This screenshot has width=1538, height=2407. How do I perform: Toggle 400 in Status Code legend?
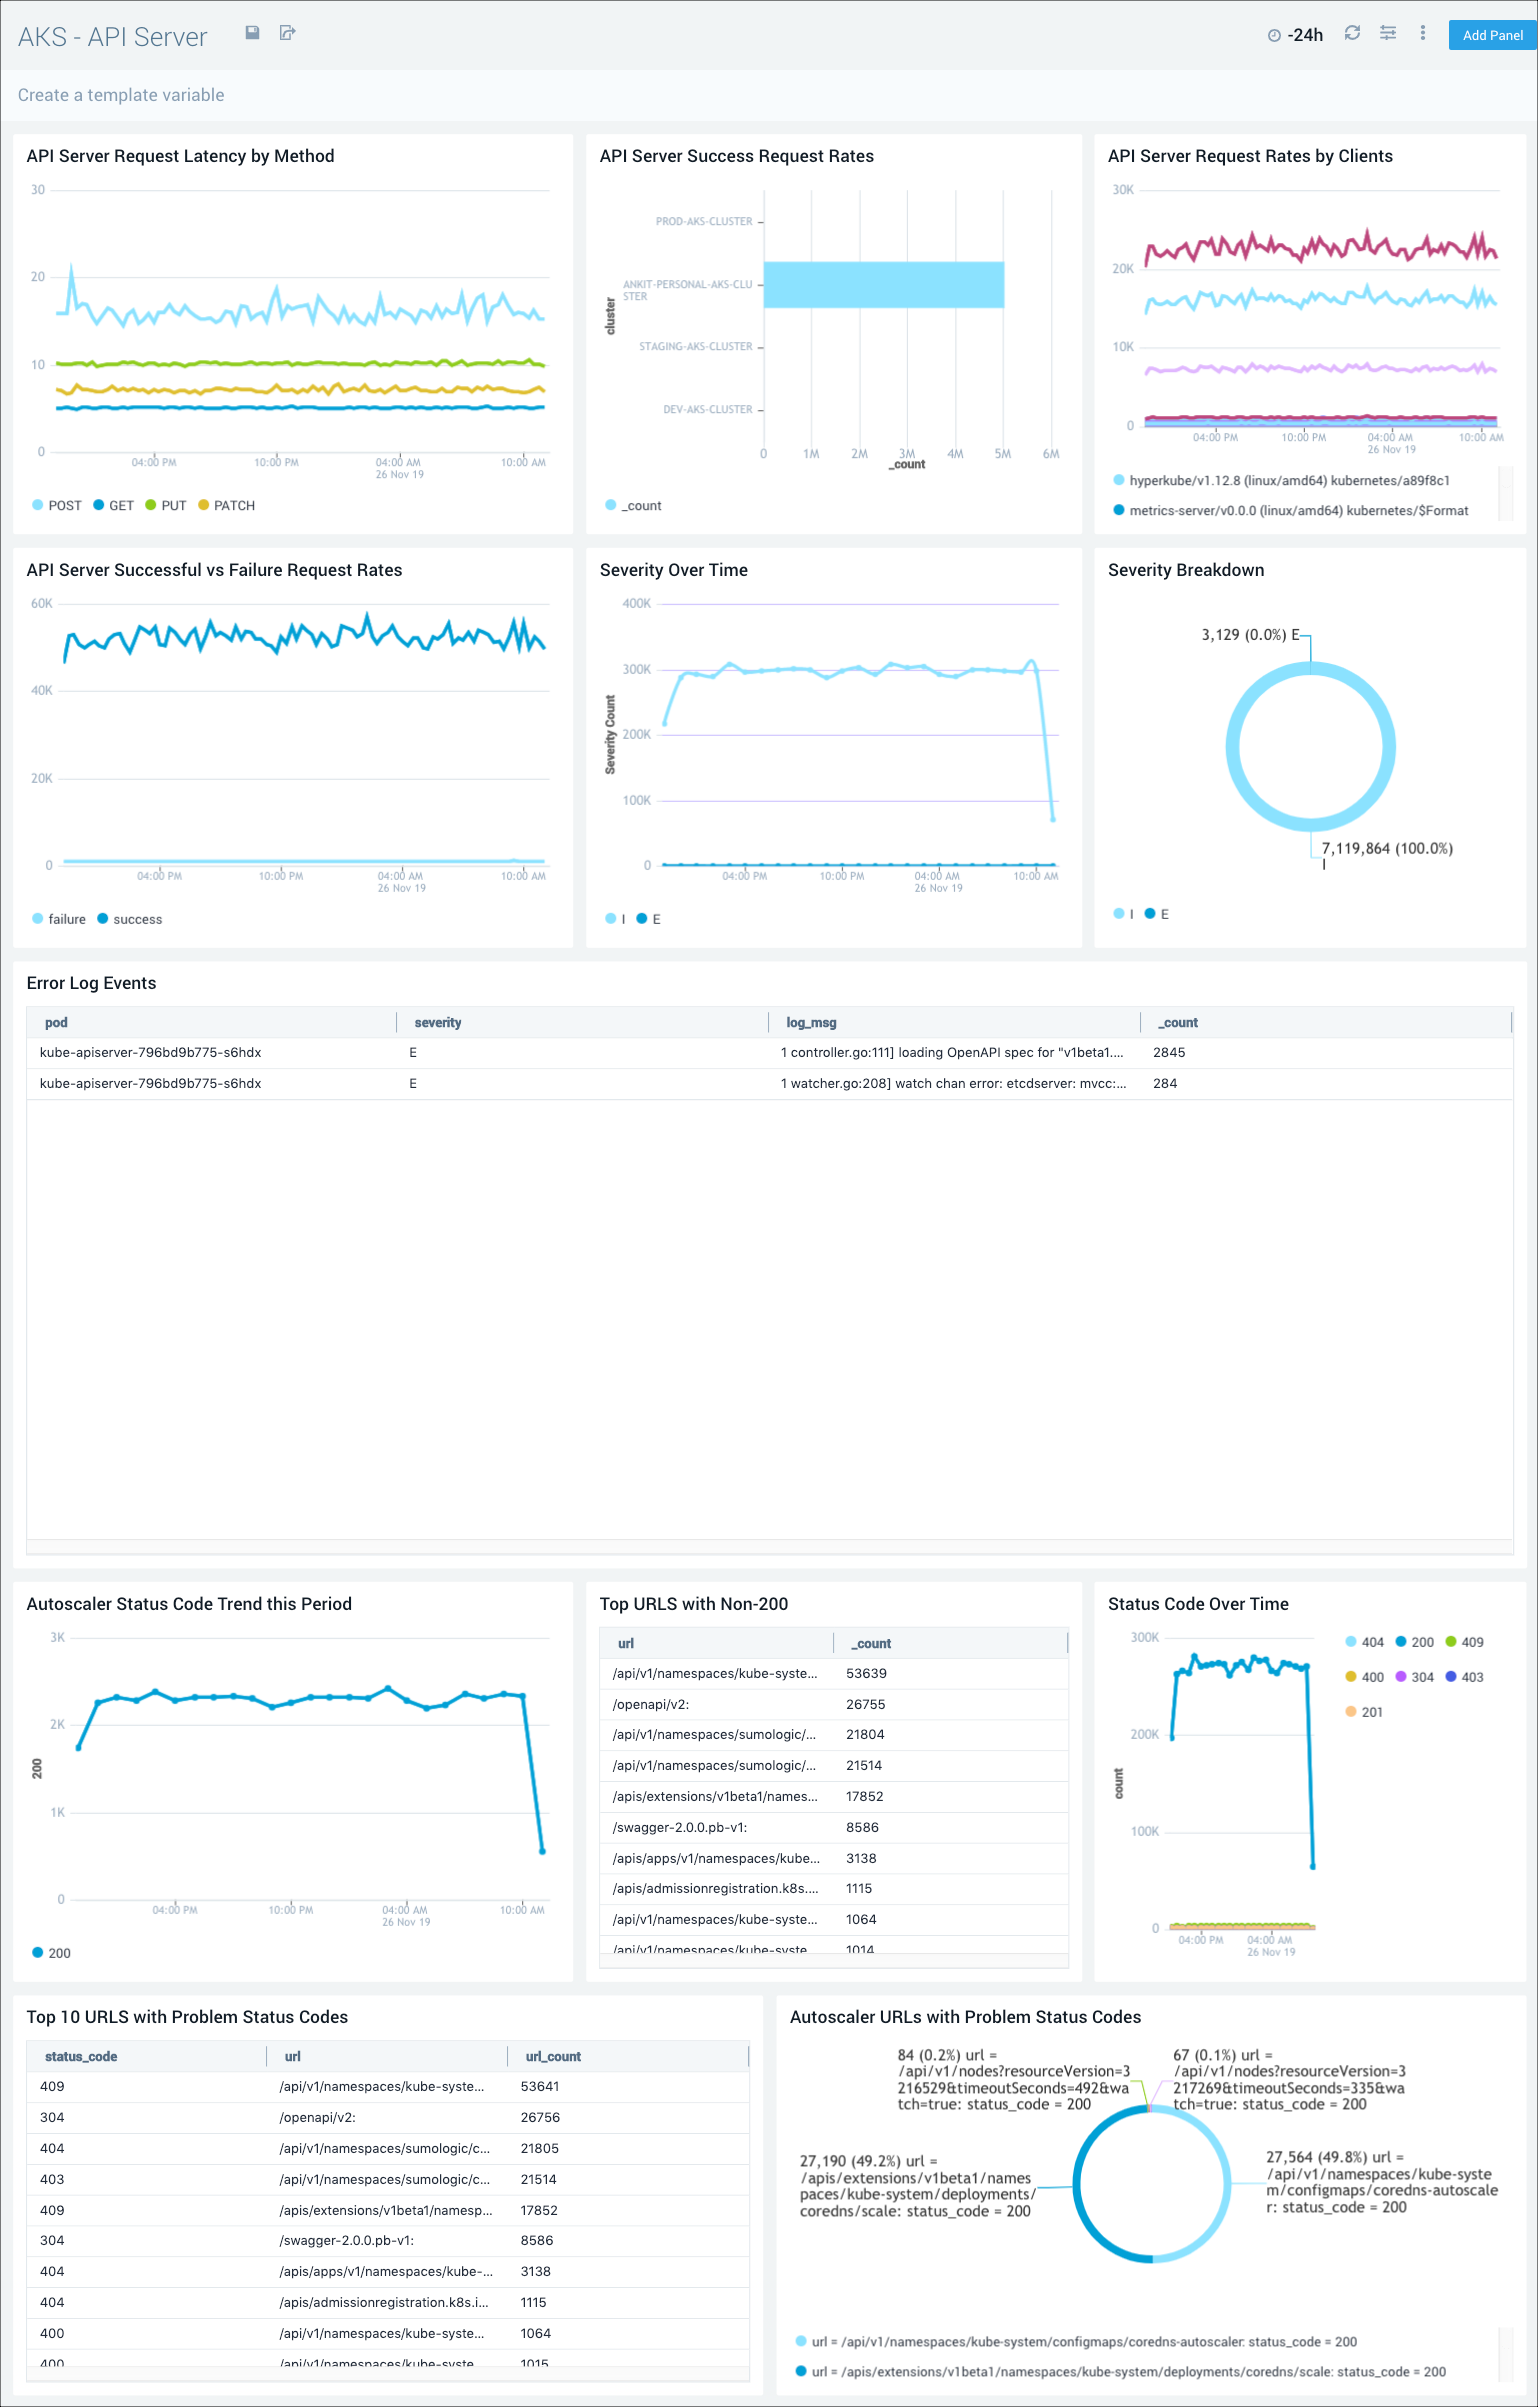[1365, 1677]
